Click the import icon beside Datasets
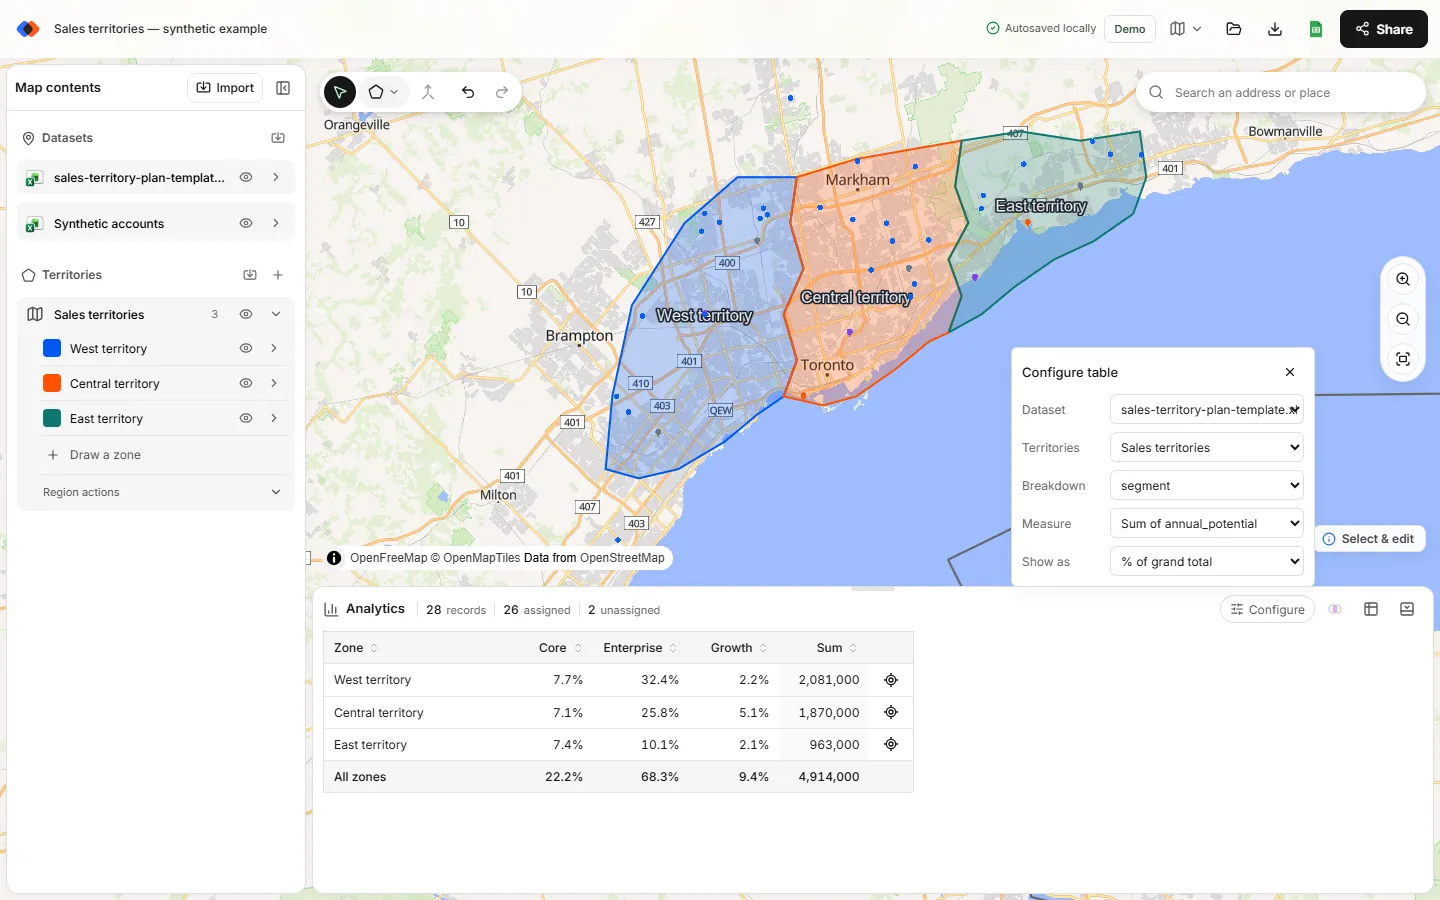Image resolution: width=1440 pixels, height=900 pixels. 278,138
